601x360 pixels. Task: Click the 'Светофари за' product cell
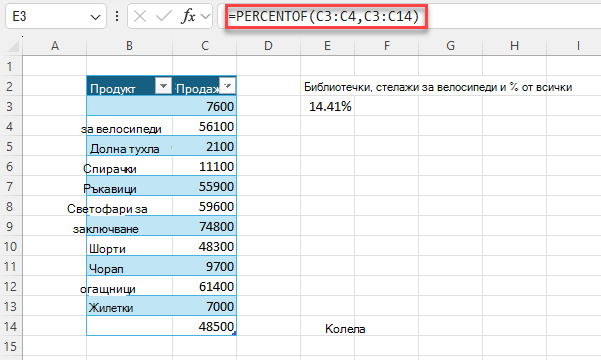coord(130,206)
